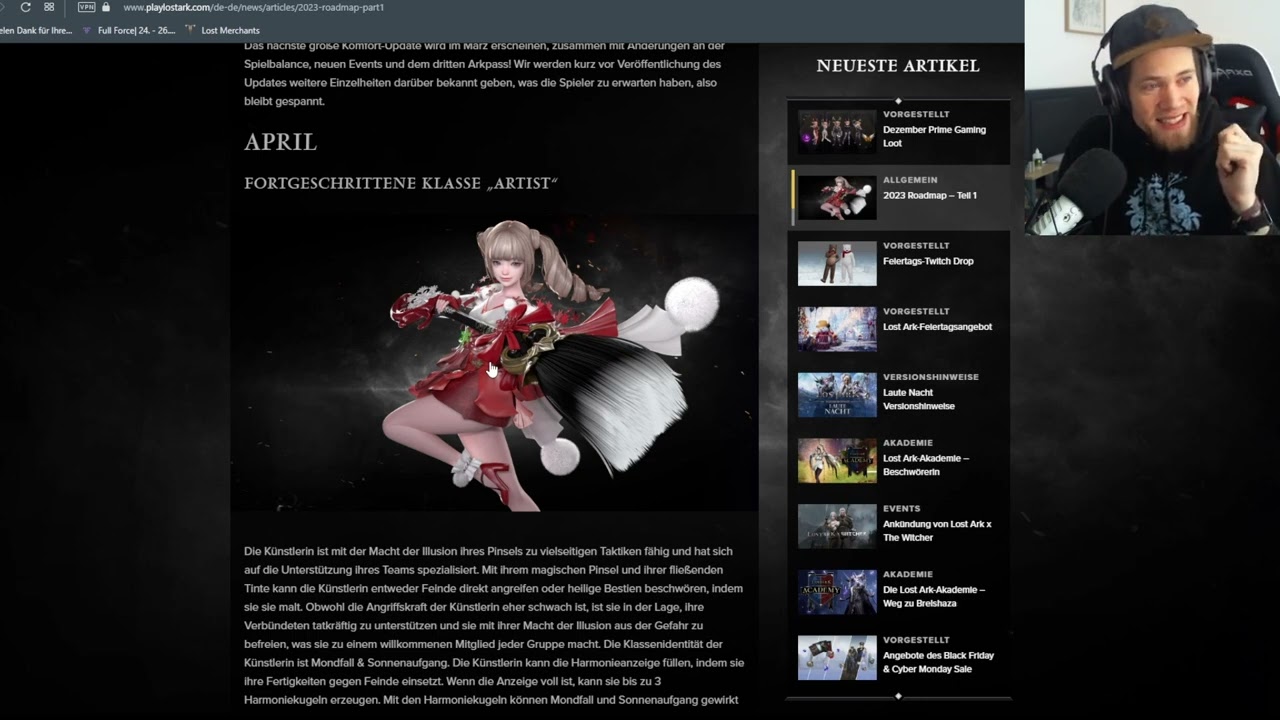Reload the page with the refresh icon

coord(25,7)
